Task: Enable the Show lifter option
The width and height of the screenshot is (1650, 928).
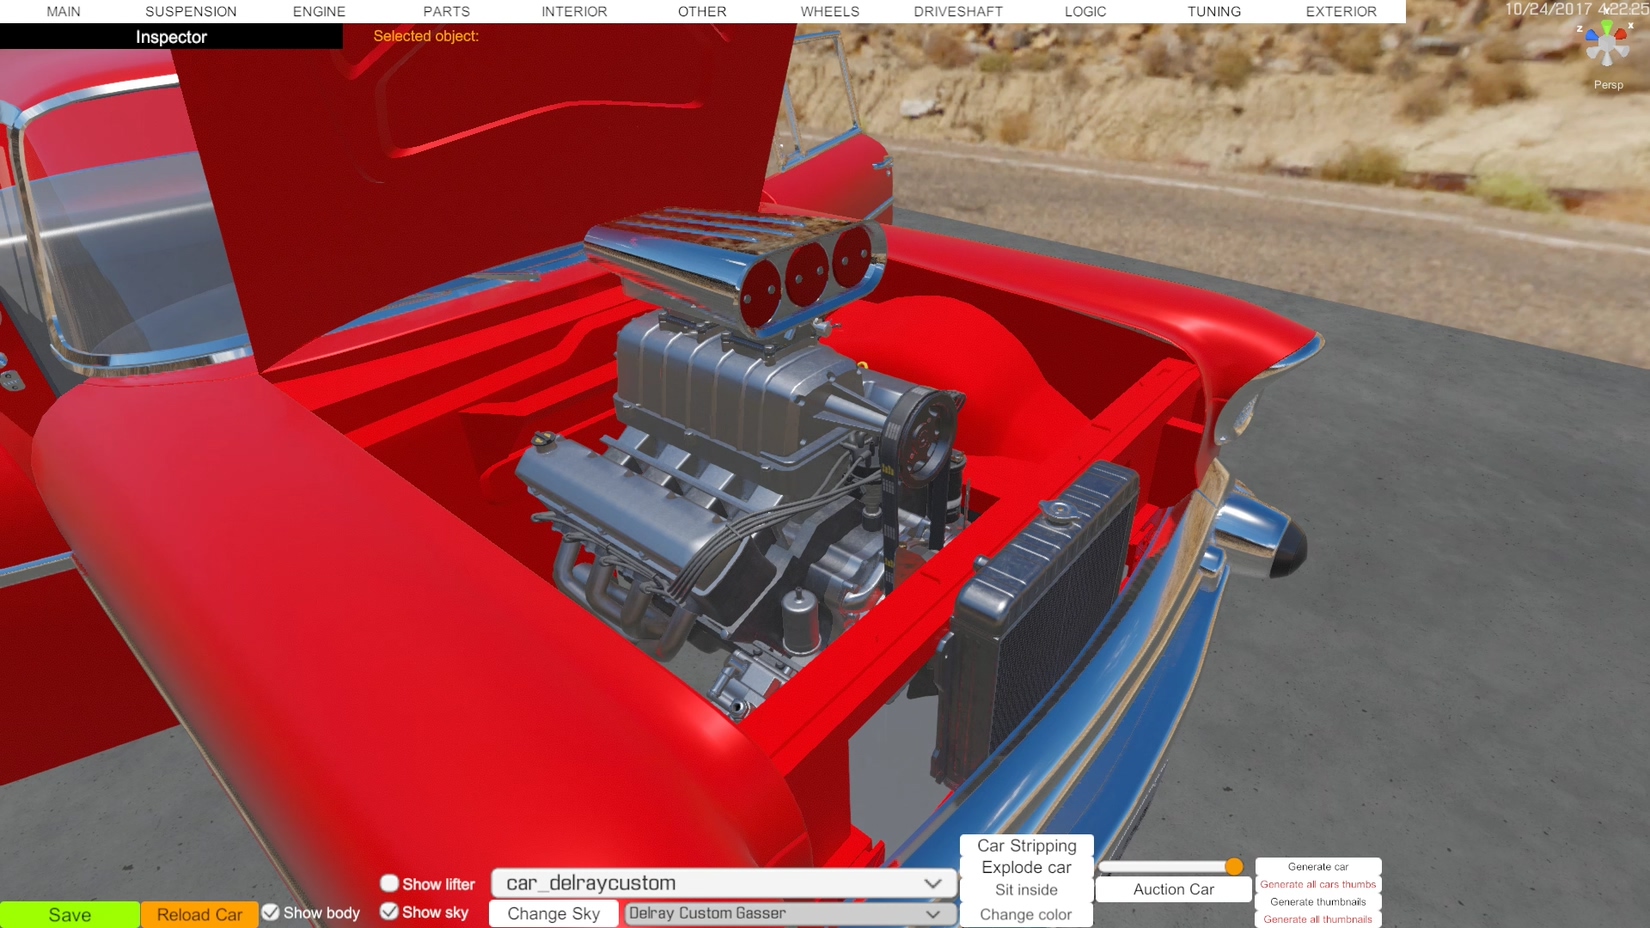Action: click(390, 883)
